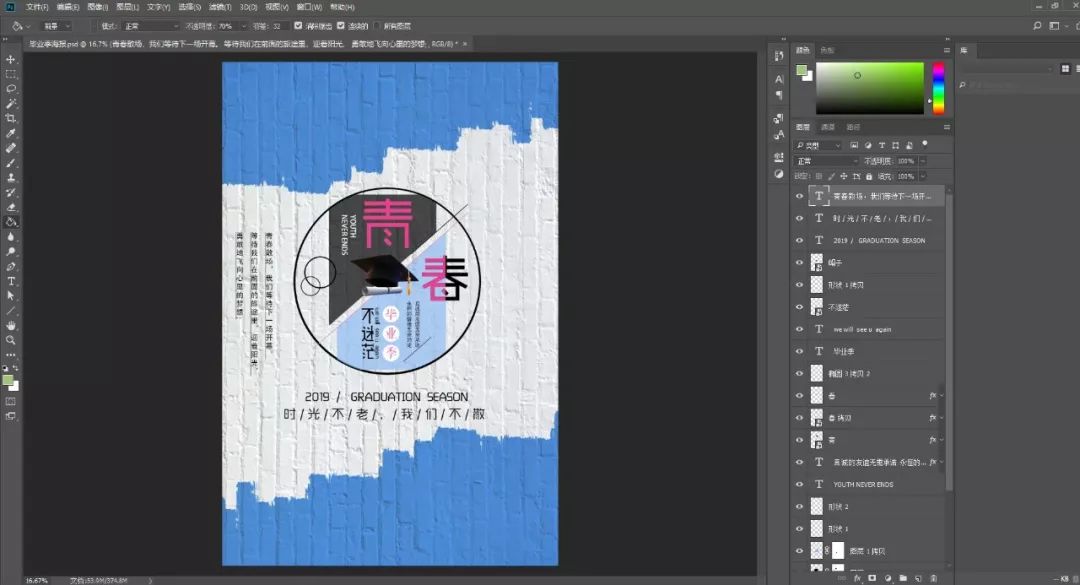Click the hue spectrum slider
The width and height of the screenshot is (1080, 585).
938,88
